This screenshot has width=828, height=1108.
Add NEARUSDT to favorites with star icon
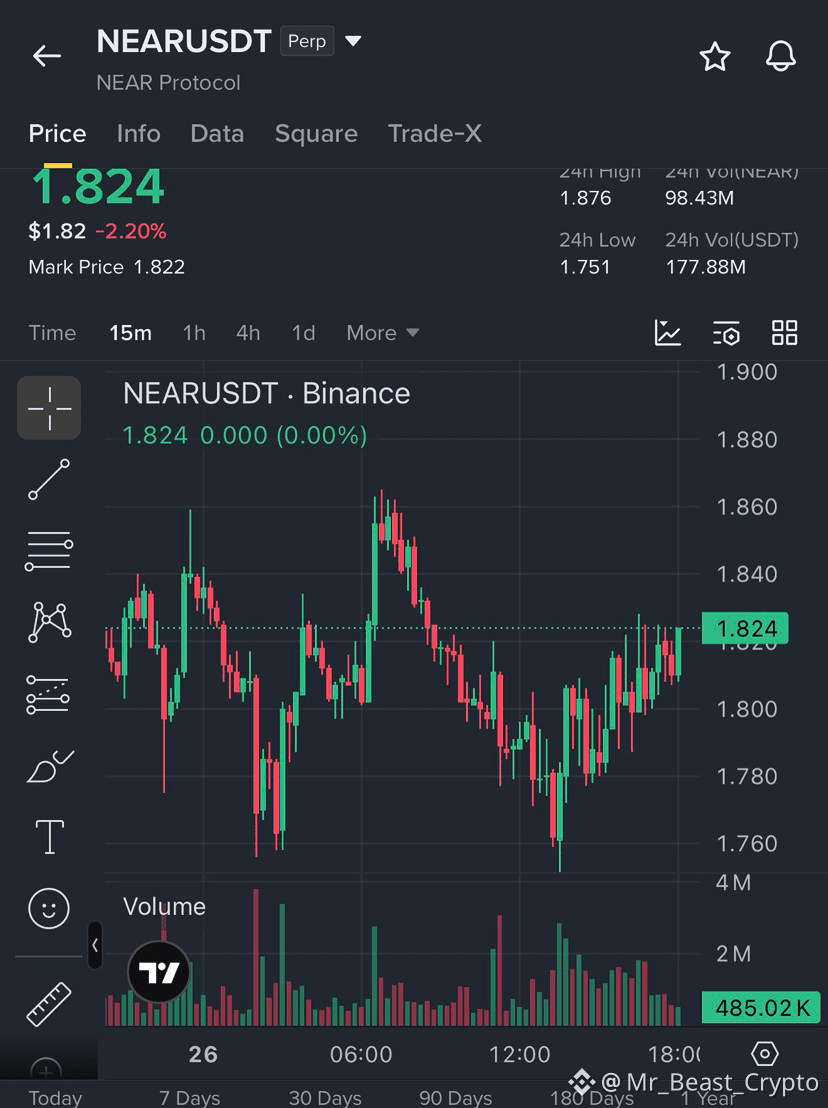pos(714,56)
